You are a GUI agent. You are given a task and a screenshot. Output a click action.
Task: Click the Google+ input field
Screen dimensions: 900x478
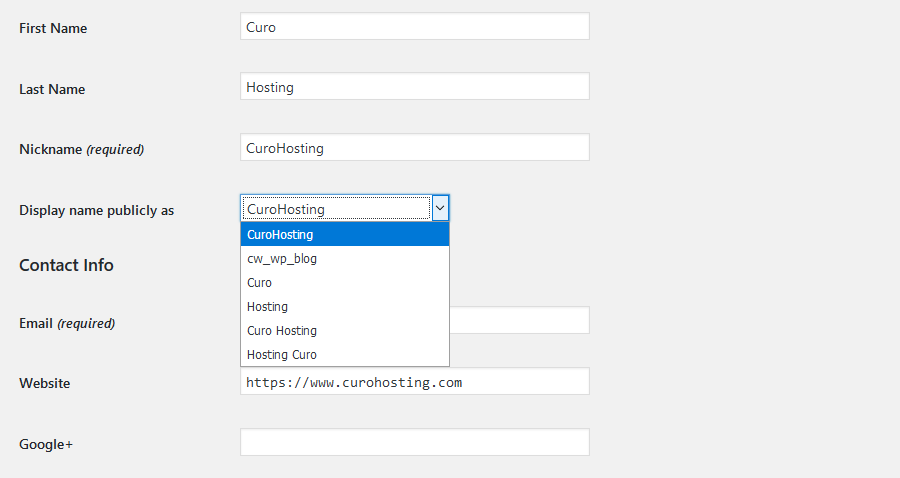point(414,442)
